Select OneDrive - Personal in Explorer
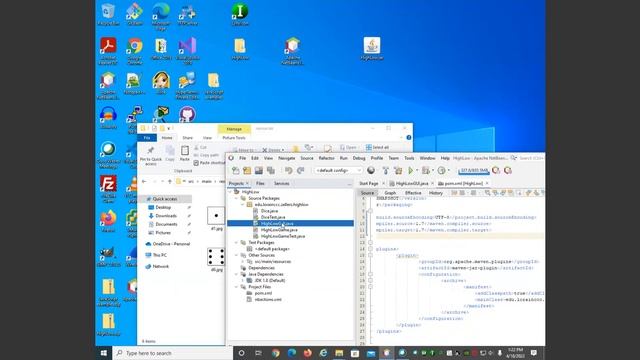 (167, 244)
